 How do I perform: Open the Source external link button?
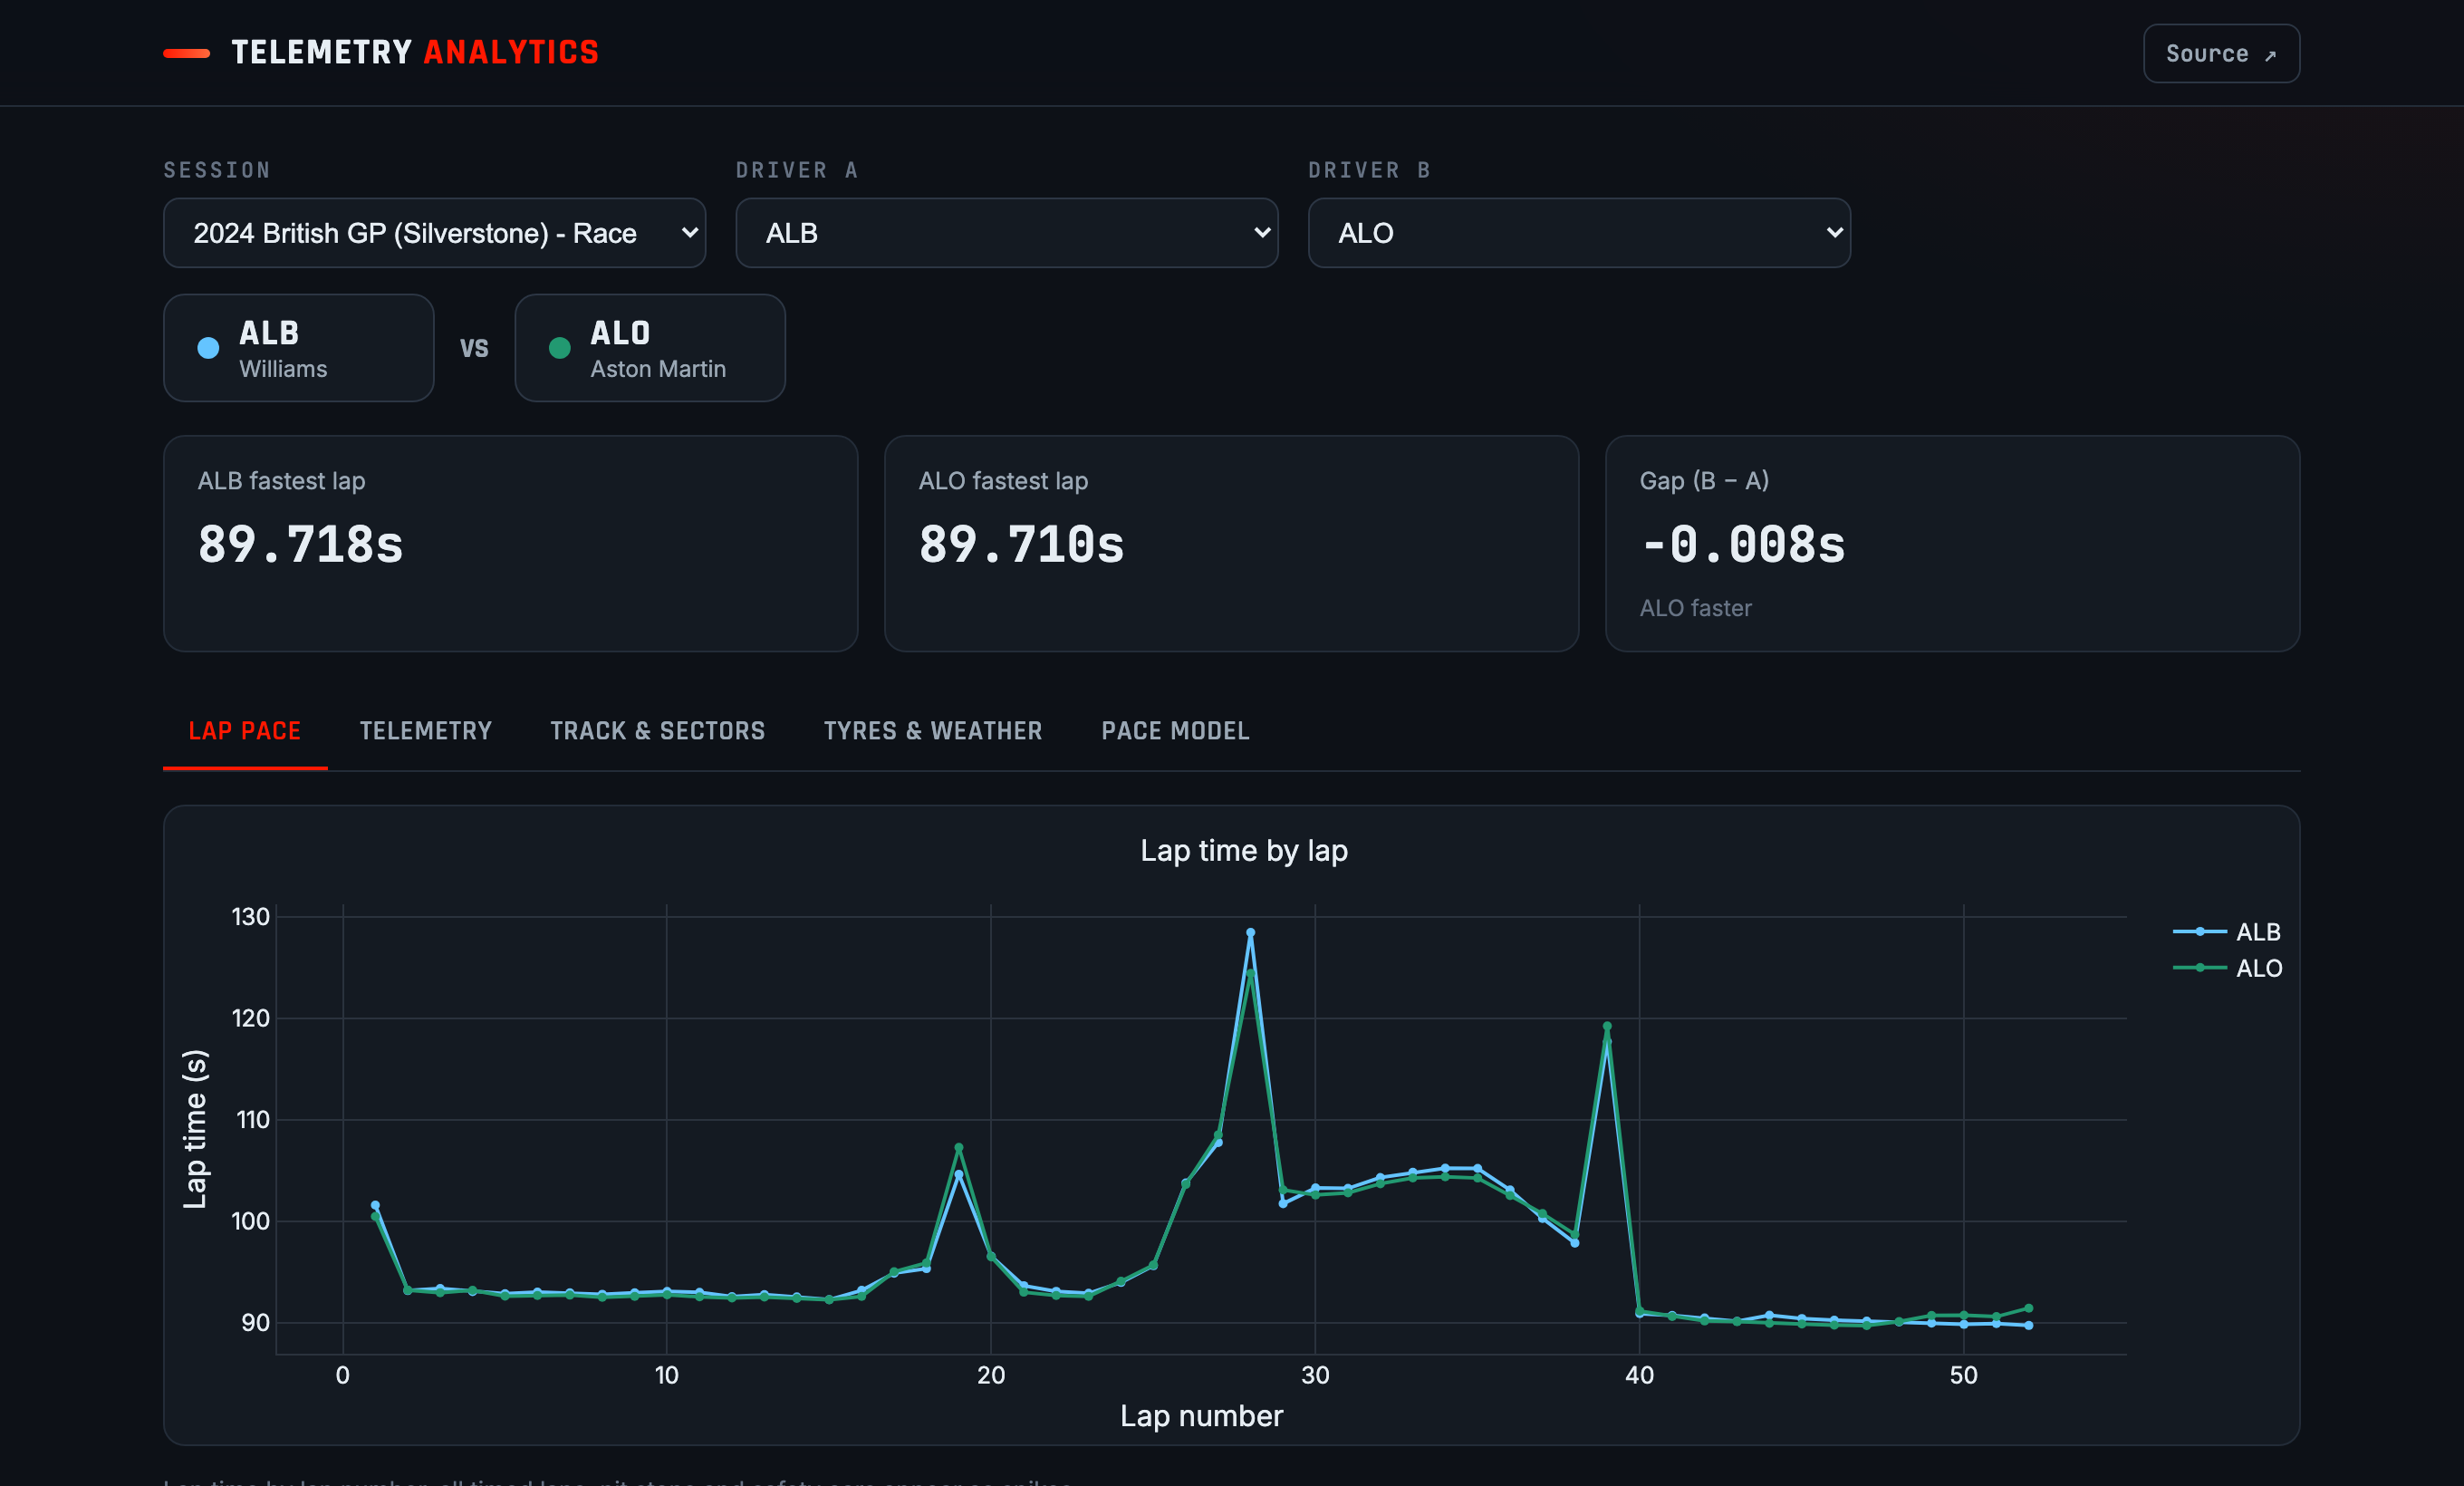pos(2221,53)
